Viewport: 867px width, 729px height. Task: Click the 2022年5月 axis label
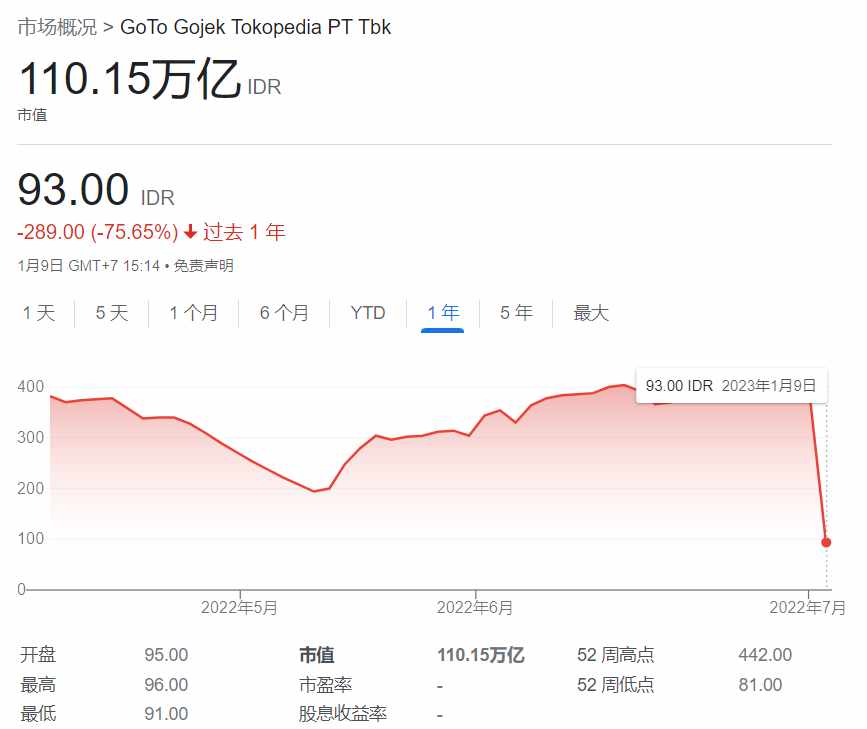[239, 608]
